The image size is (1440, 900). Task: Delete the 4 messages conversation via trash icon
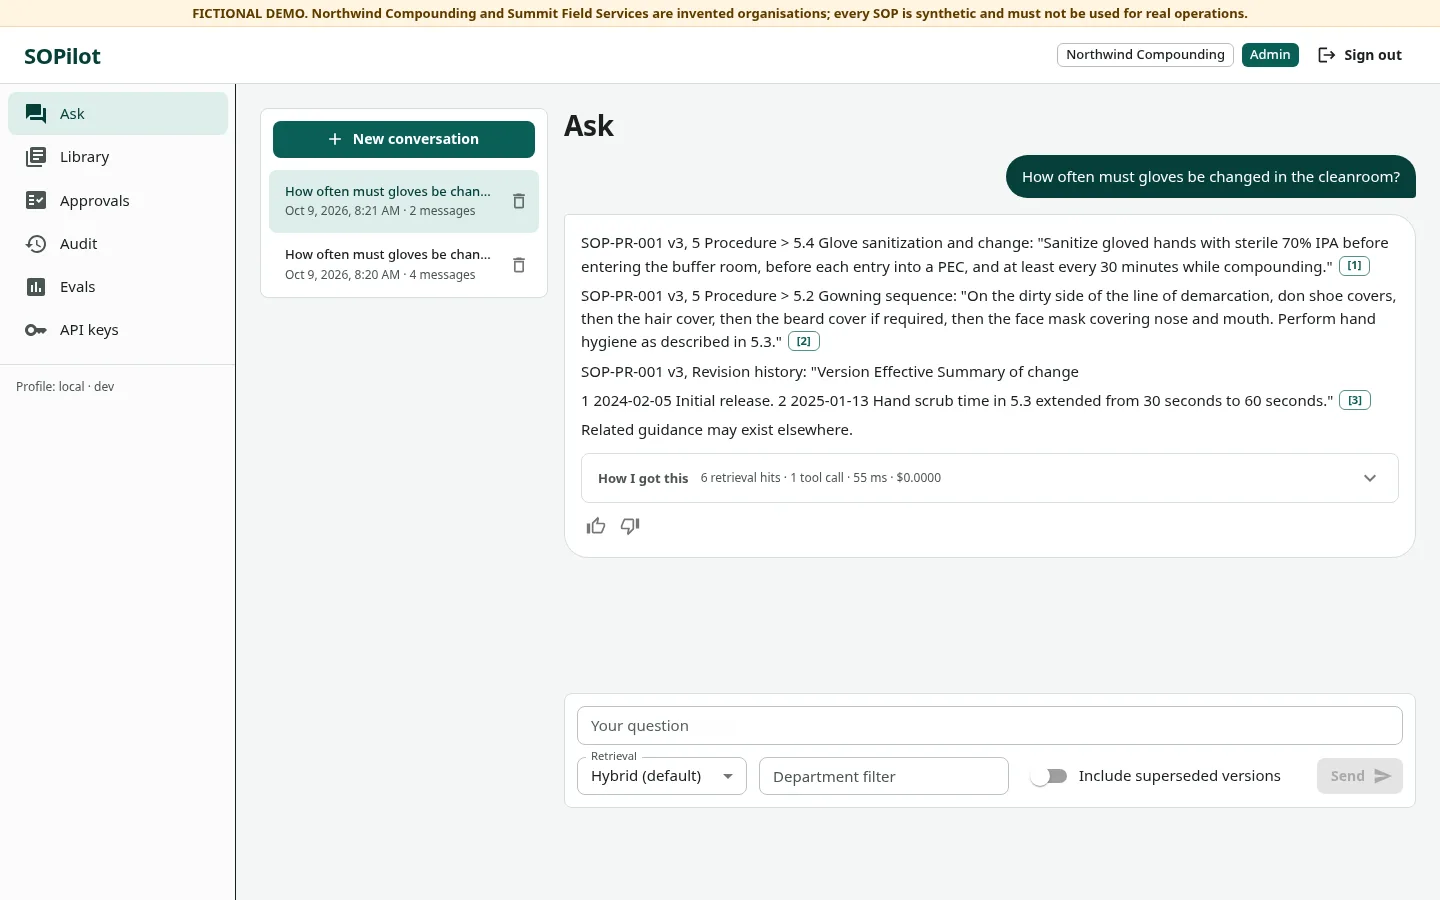click(x=519, y=265)
